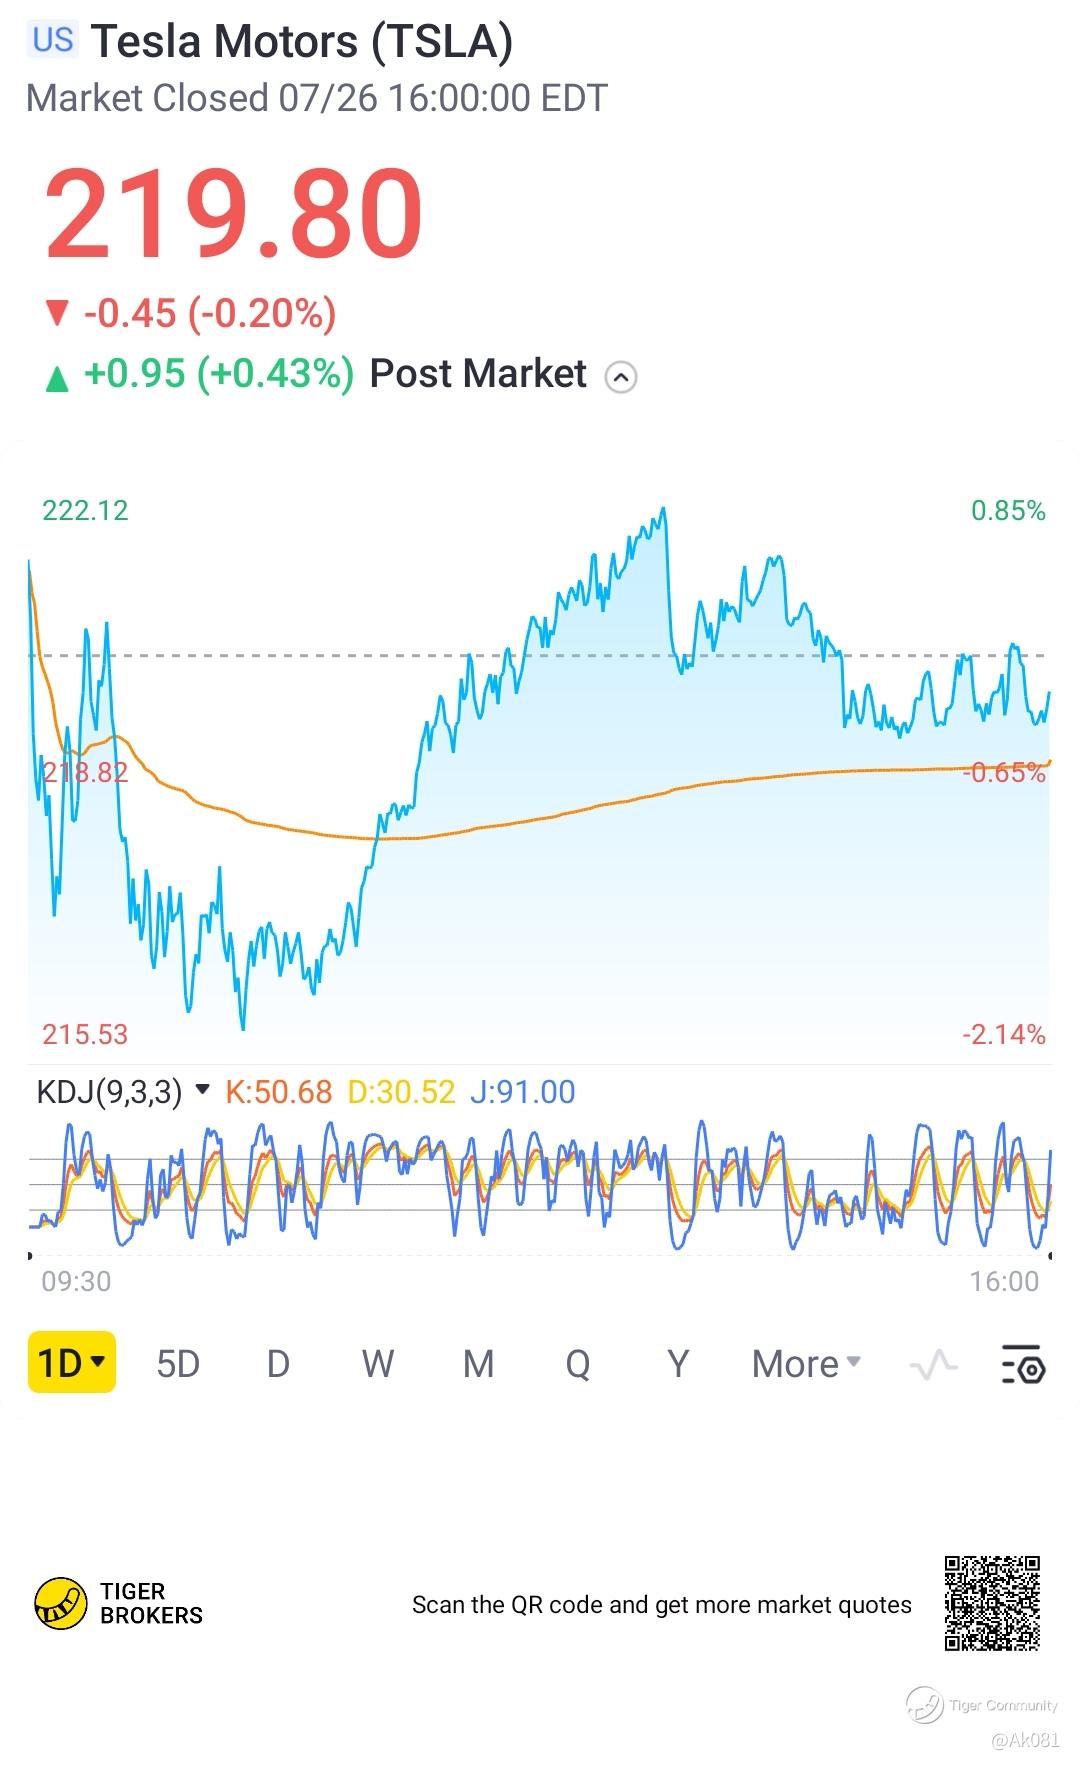The image size is (1080, 1765).
Task: Select the Q quarterly chart tab
Action: click(x=578, y=1364)
